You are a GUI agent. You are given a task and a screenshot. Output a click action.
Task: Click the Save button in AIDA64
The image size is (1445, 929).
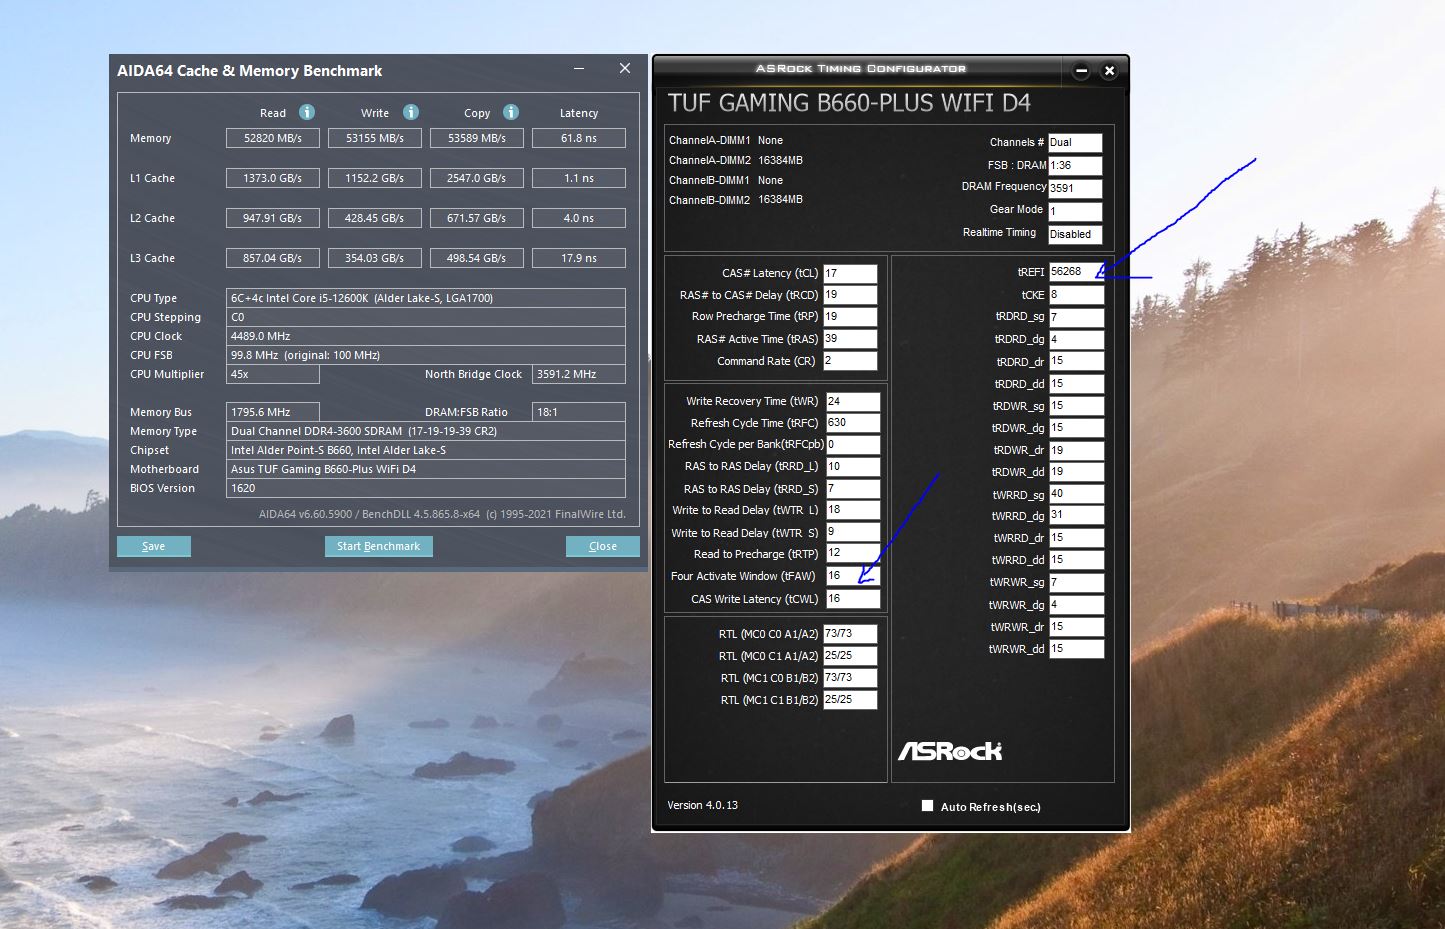click(154, 546)
